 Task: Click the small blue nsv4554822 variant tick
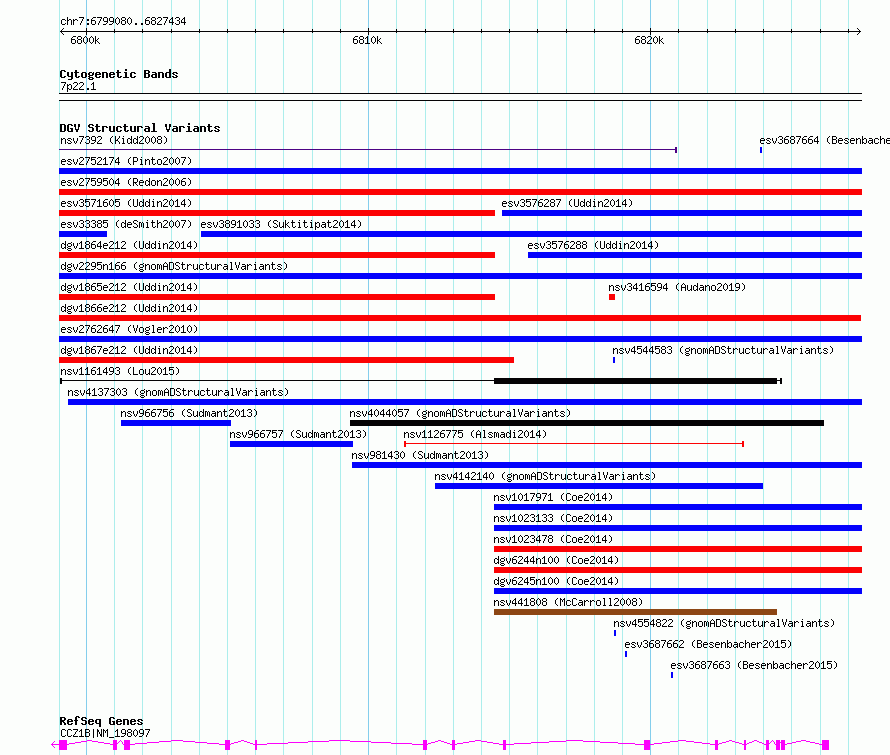point(615,633)
